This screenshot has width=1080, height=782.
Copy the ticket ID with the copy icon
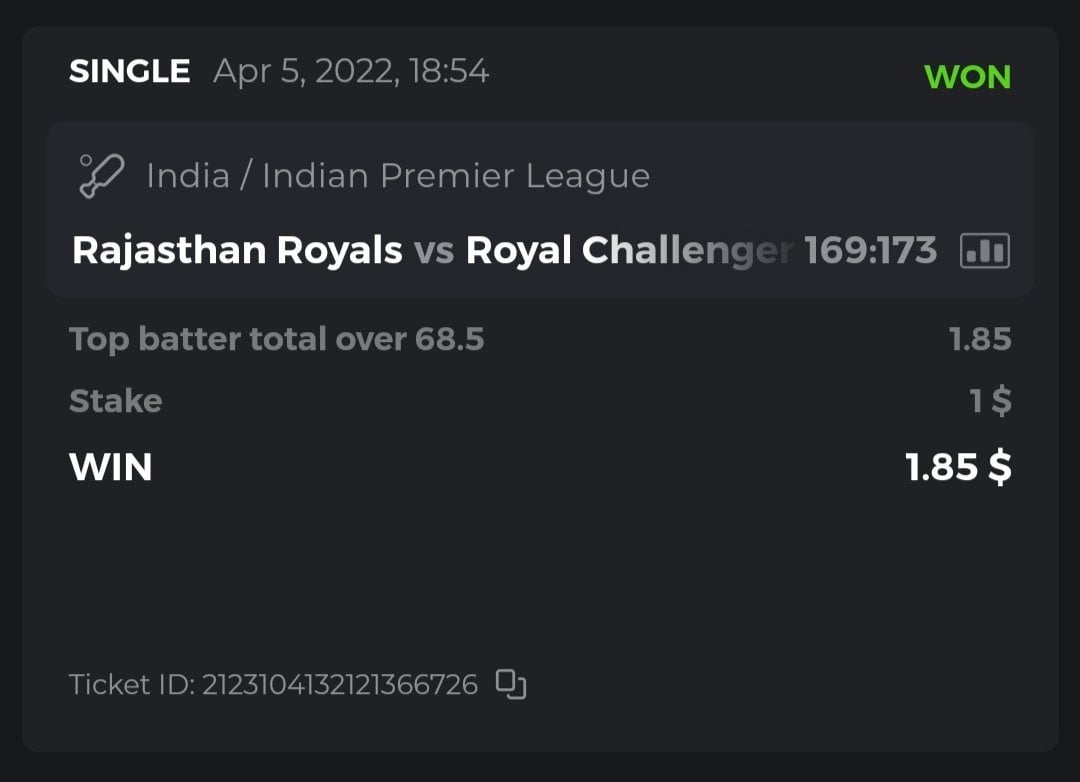[511, 684]
